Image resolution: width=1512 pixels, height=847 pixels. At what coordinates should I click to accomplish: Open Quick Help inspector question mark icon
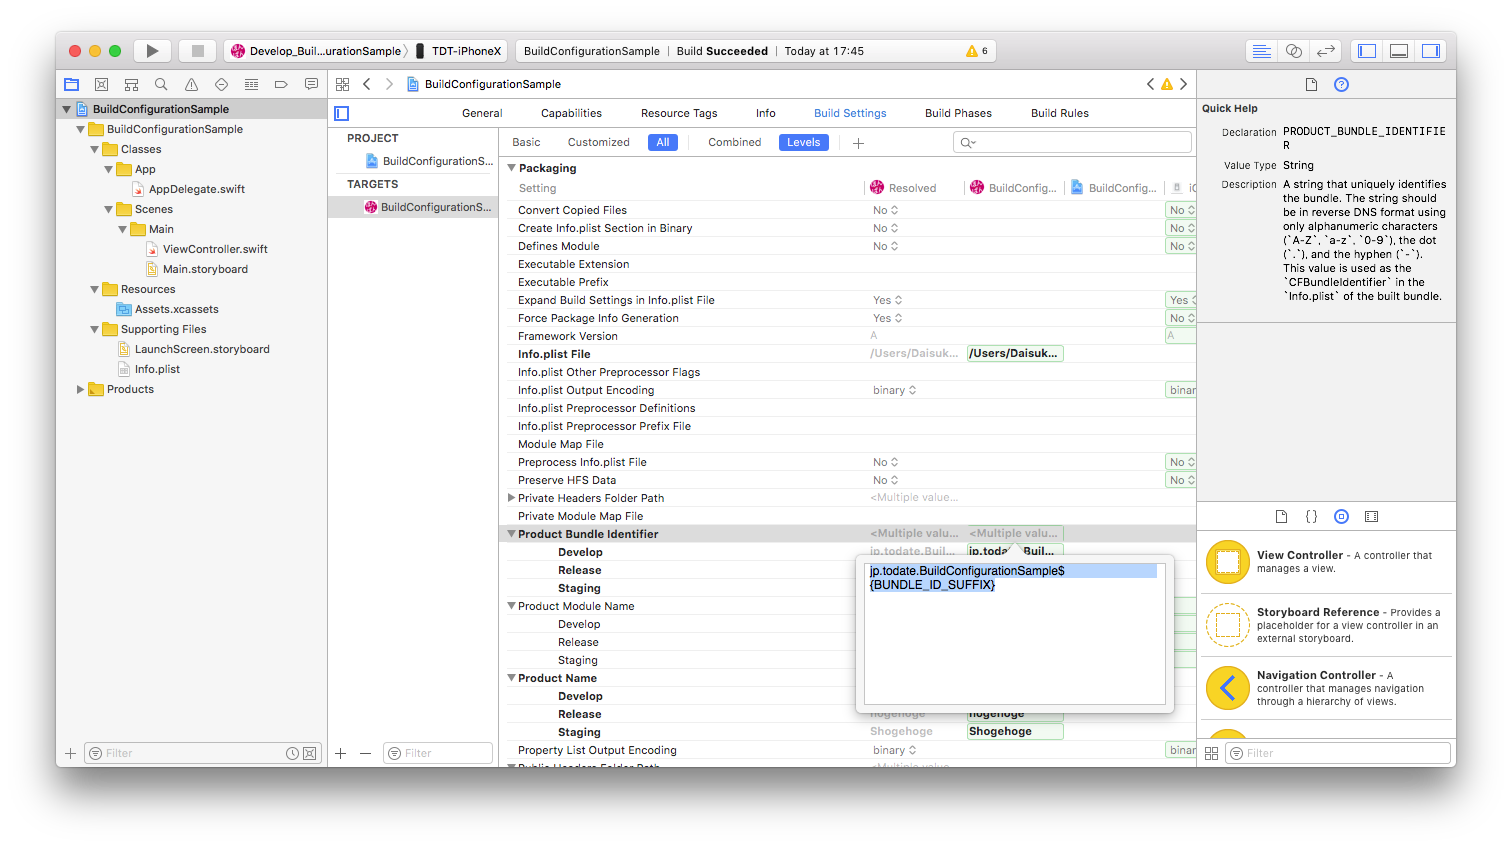1341,84
